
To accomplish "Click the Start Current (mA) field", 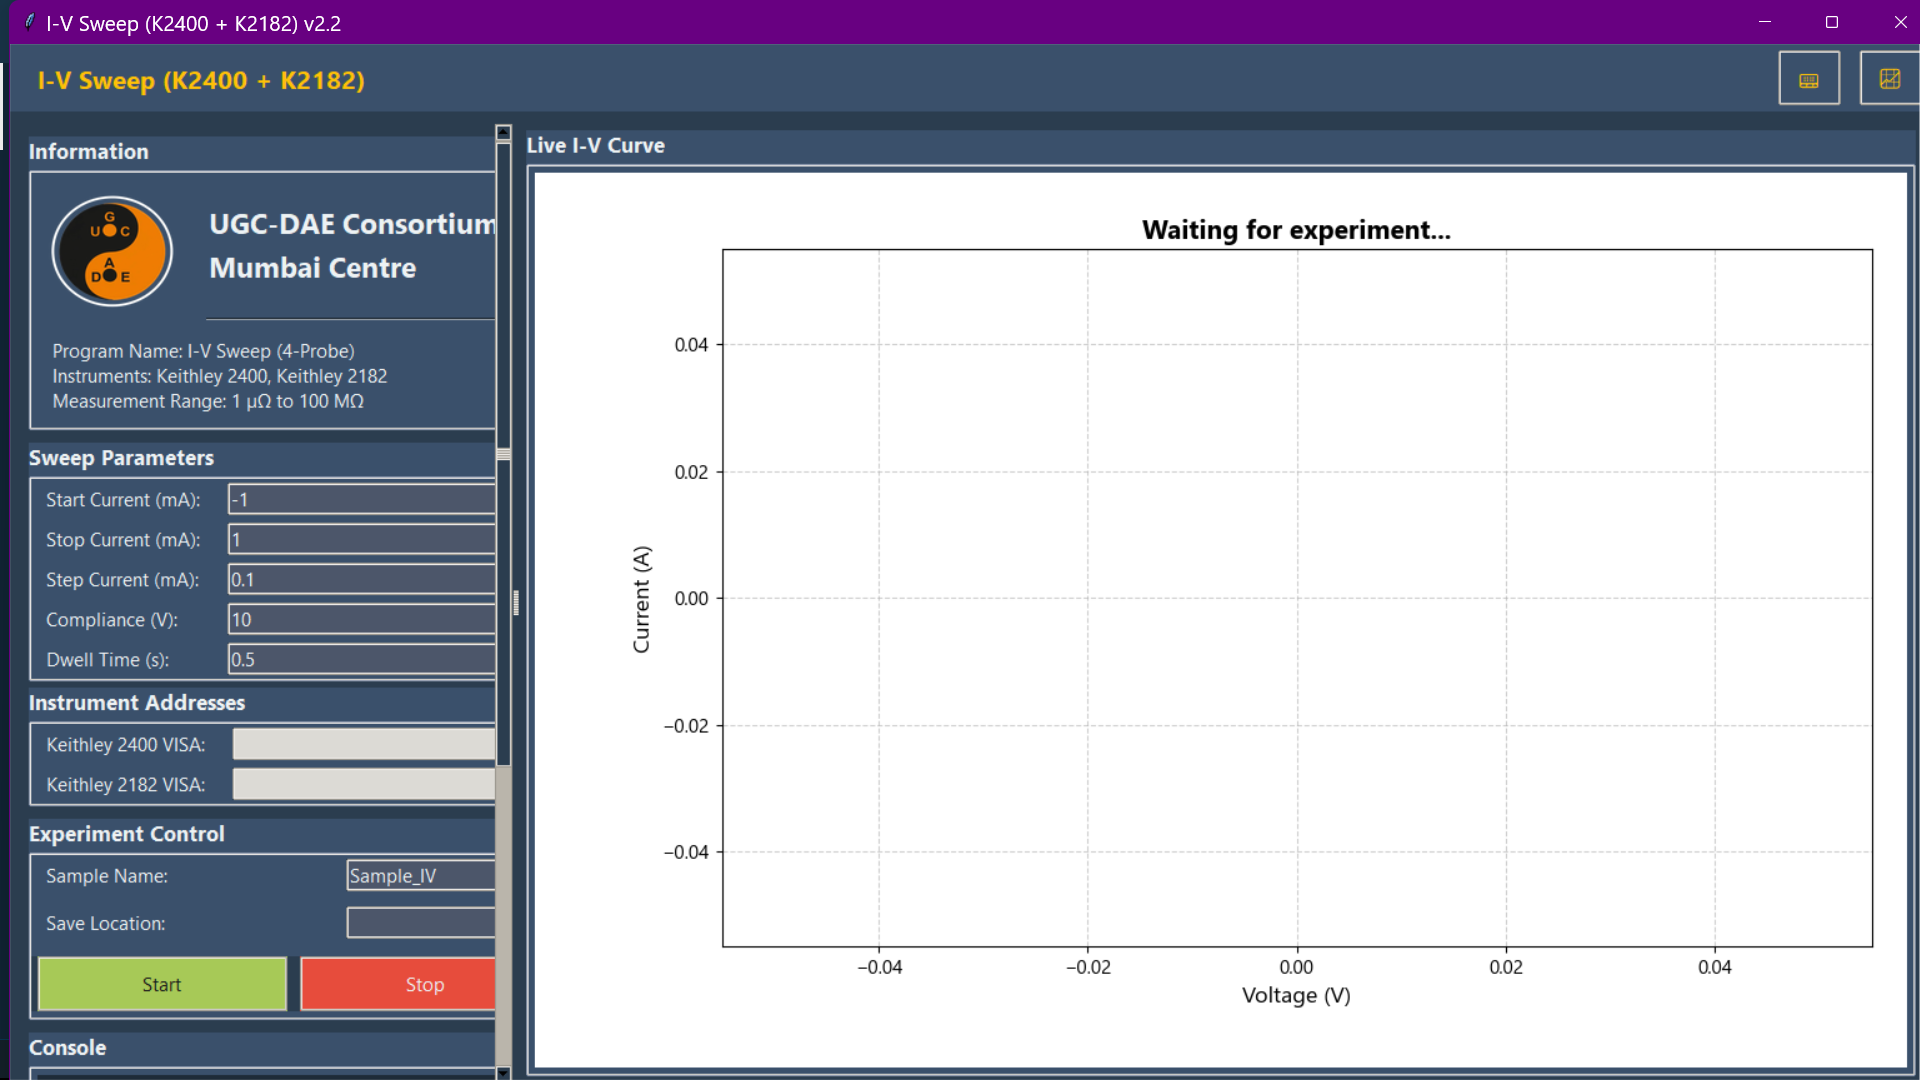I will point(361,499).
